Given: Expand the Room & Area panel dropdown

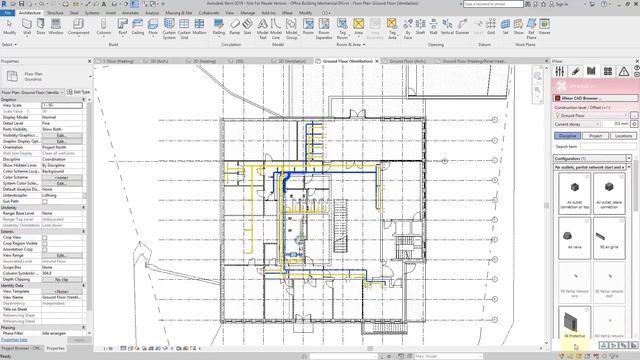Looking at the screenshot, I should pos(351,44).
